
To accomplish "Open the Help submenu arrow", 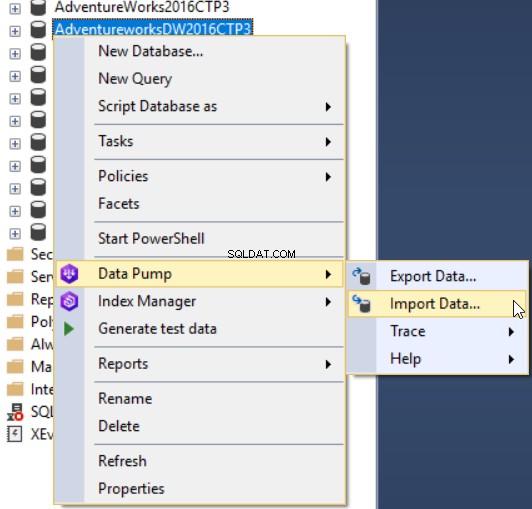I will (511, 359).
